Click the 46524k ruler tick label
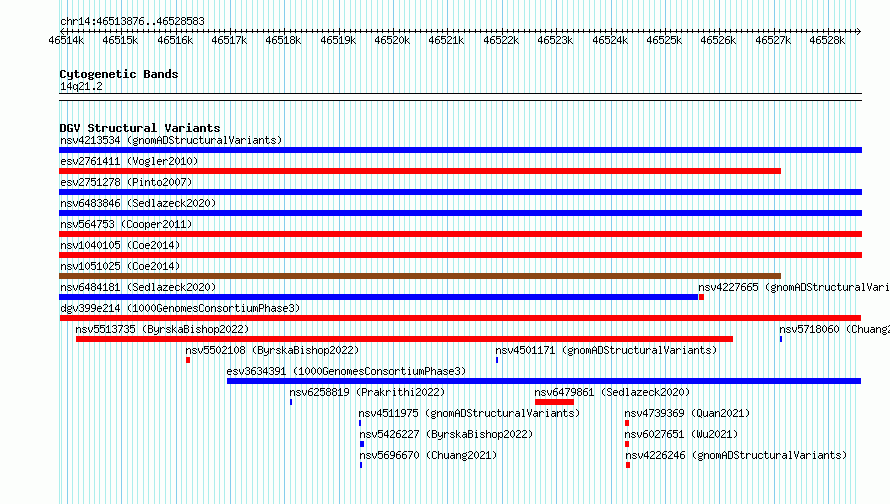The image size is (890, 504). pyautogui.click(x=610, y=40)
